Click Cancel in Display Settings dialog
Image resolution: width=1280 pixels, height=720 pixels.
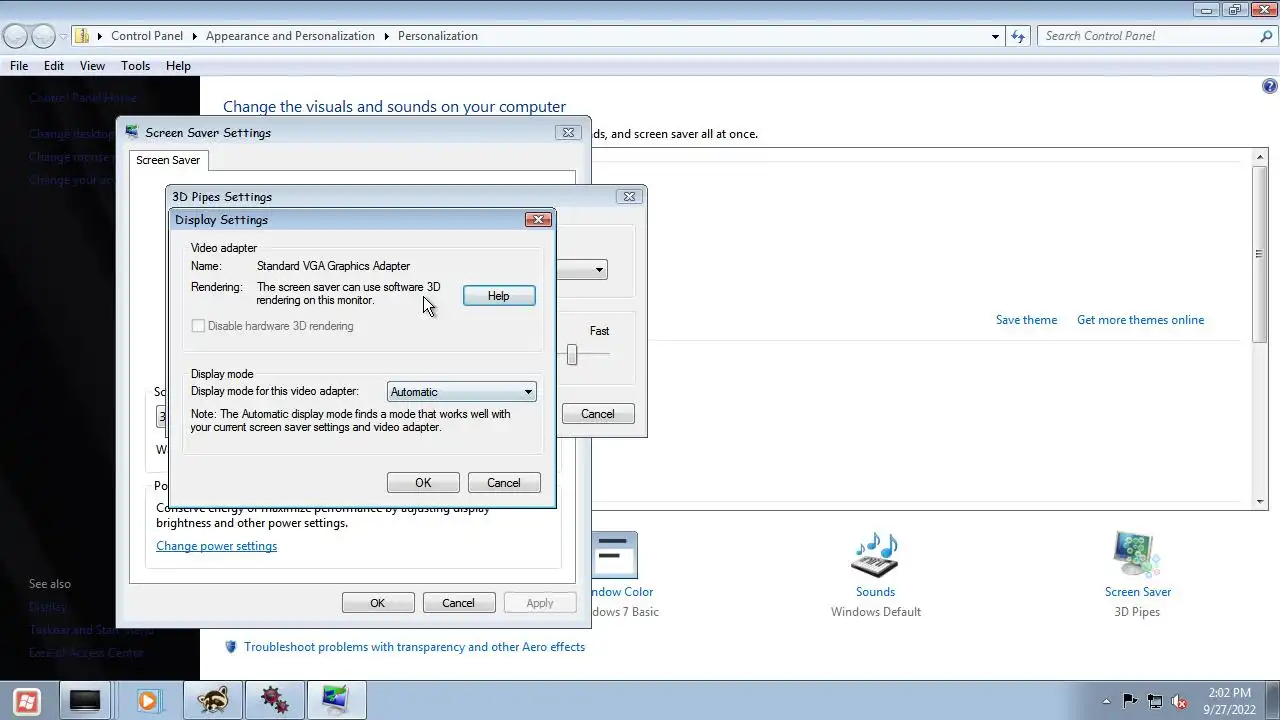(x=504, y=483)
